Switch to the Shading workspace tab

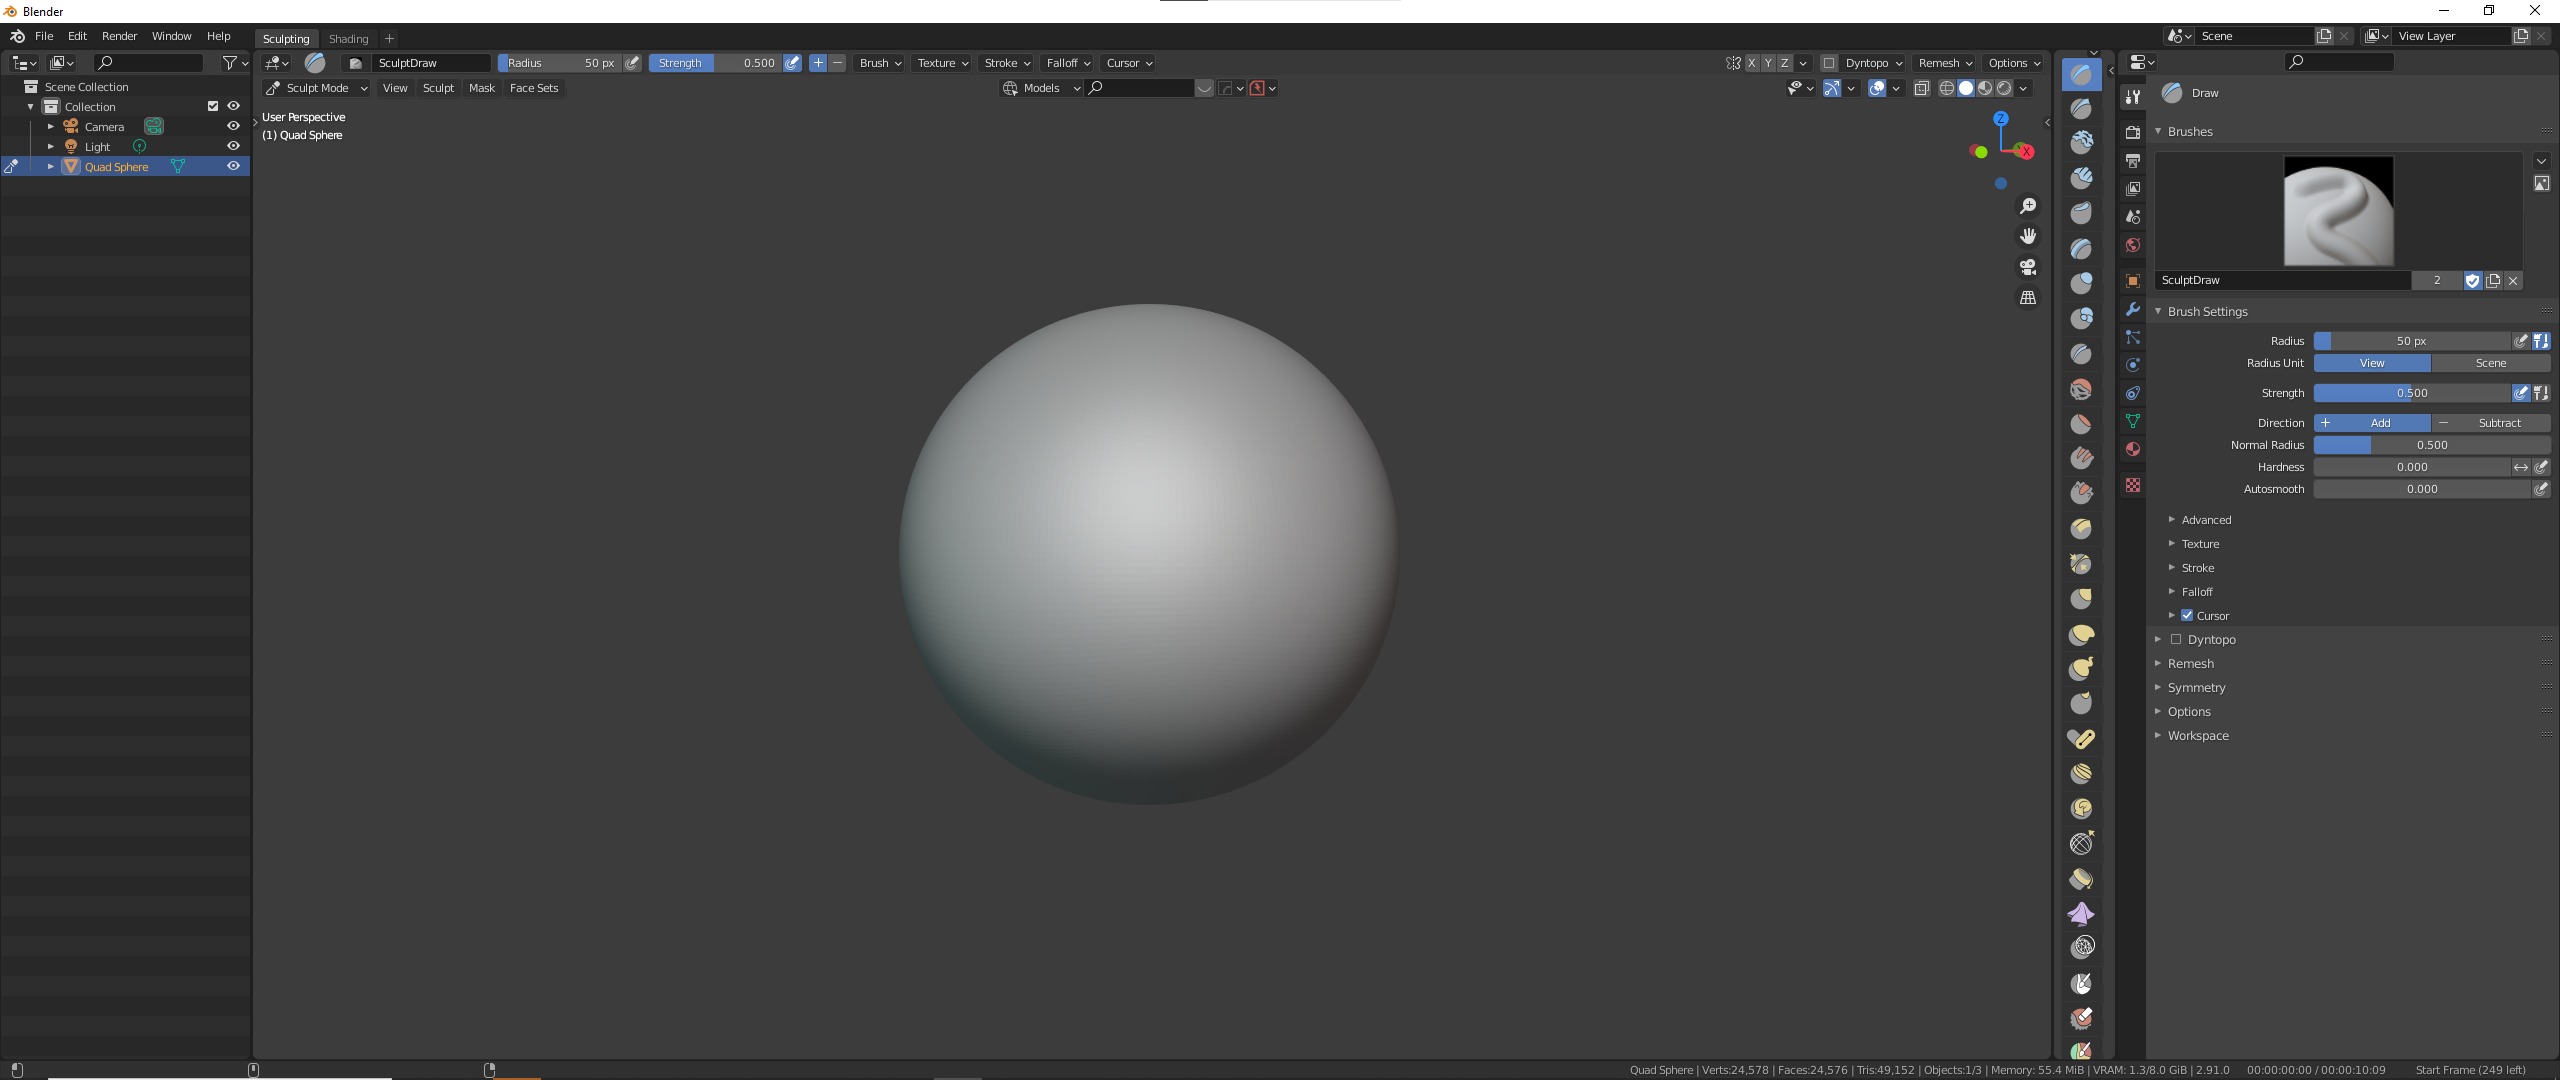(x=348, y=39)
